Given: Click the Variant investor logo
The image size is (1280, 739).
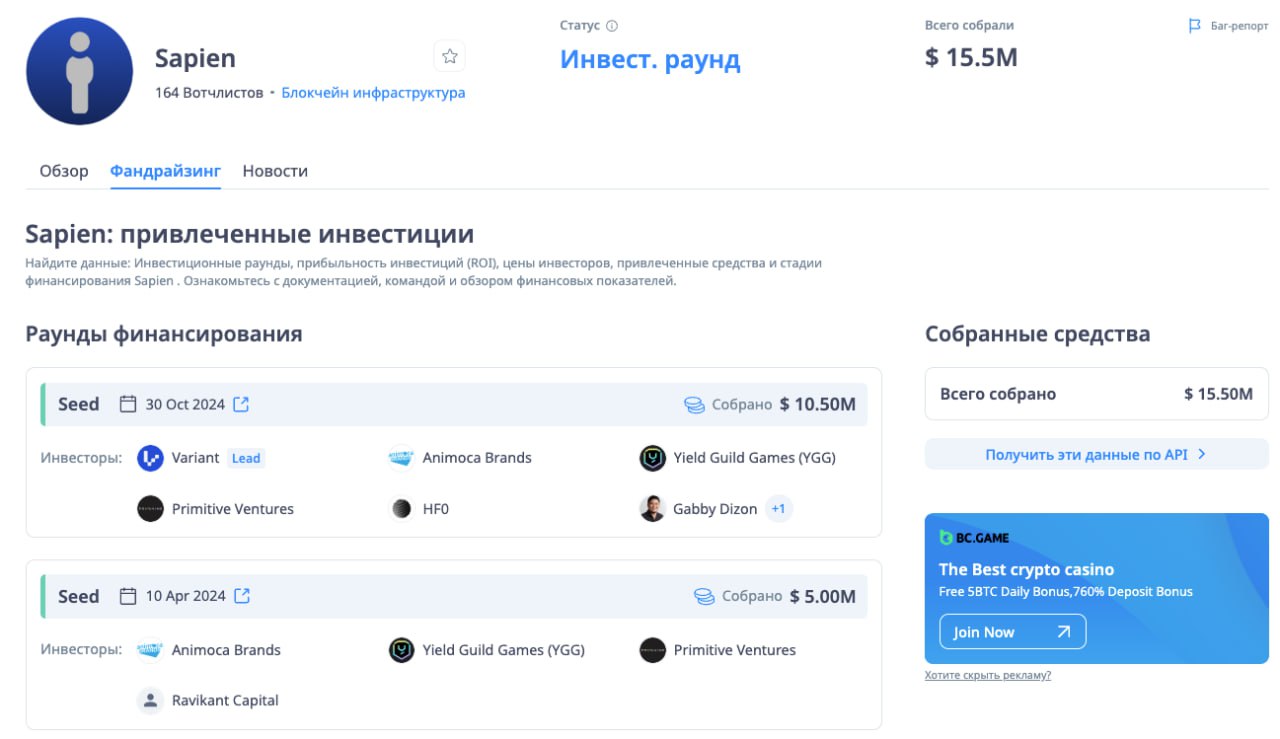Looking at the screenshot, I should coord(150,458).
